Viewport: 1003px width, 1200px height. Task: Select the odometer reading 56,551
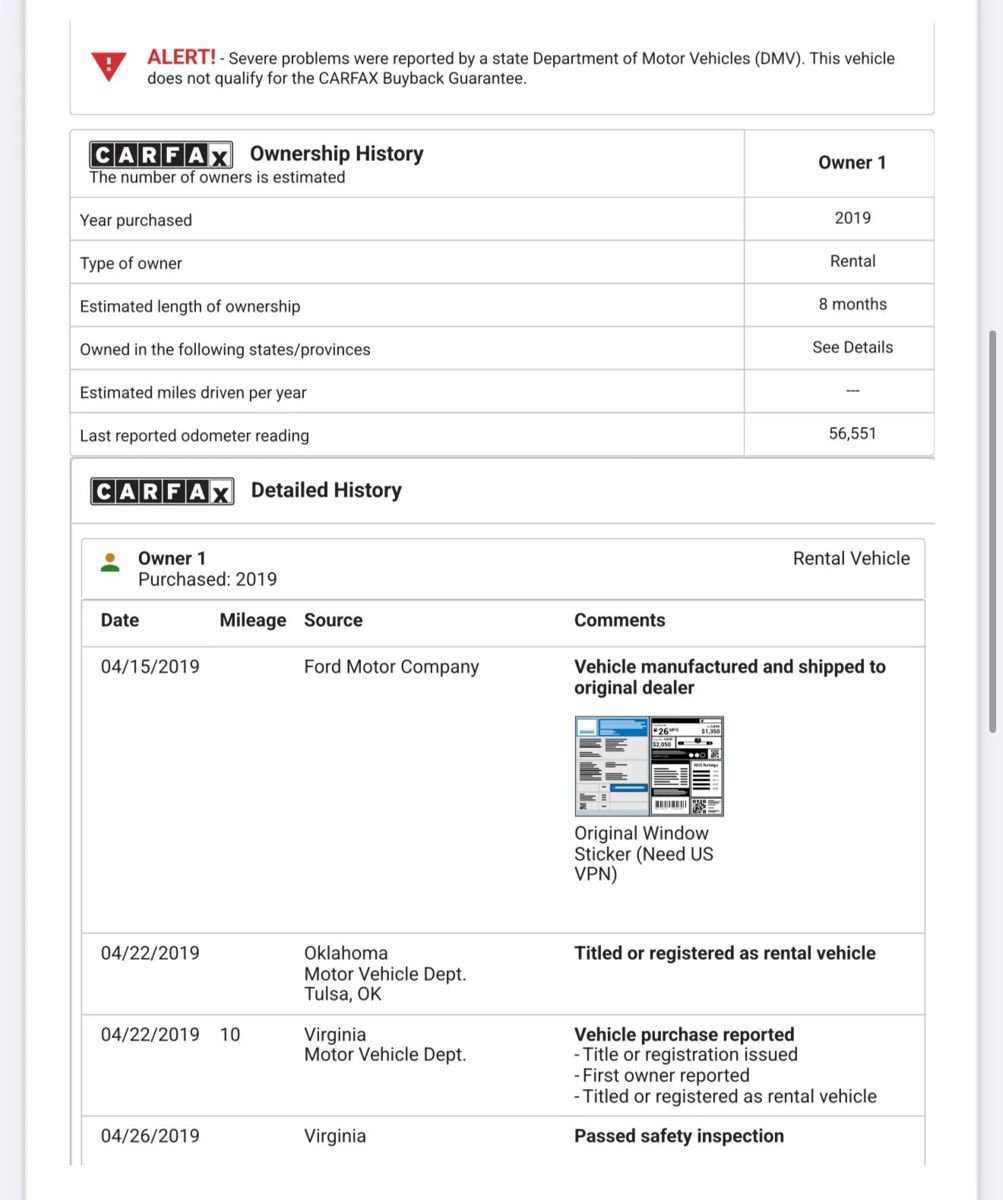click(853, 433)
